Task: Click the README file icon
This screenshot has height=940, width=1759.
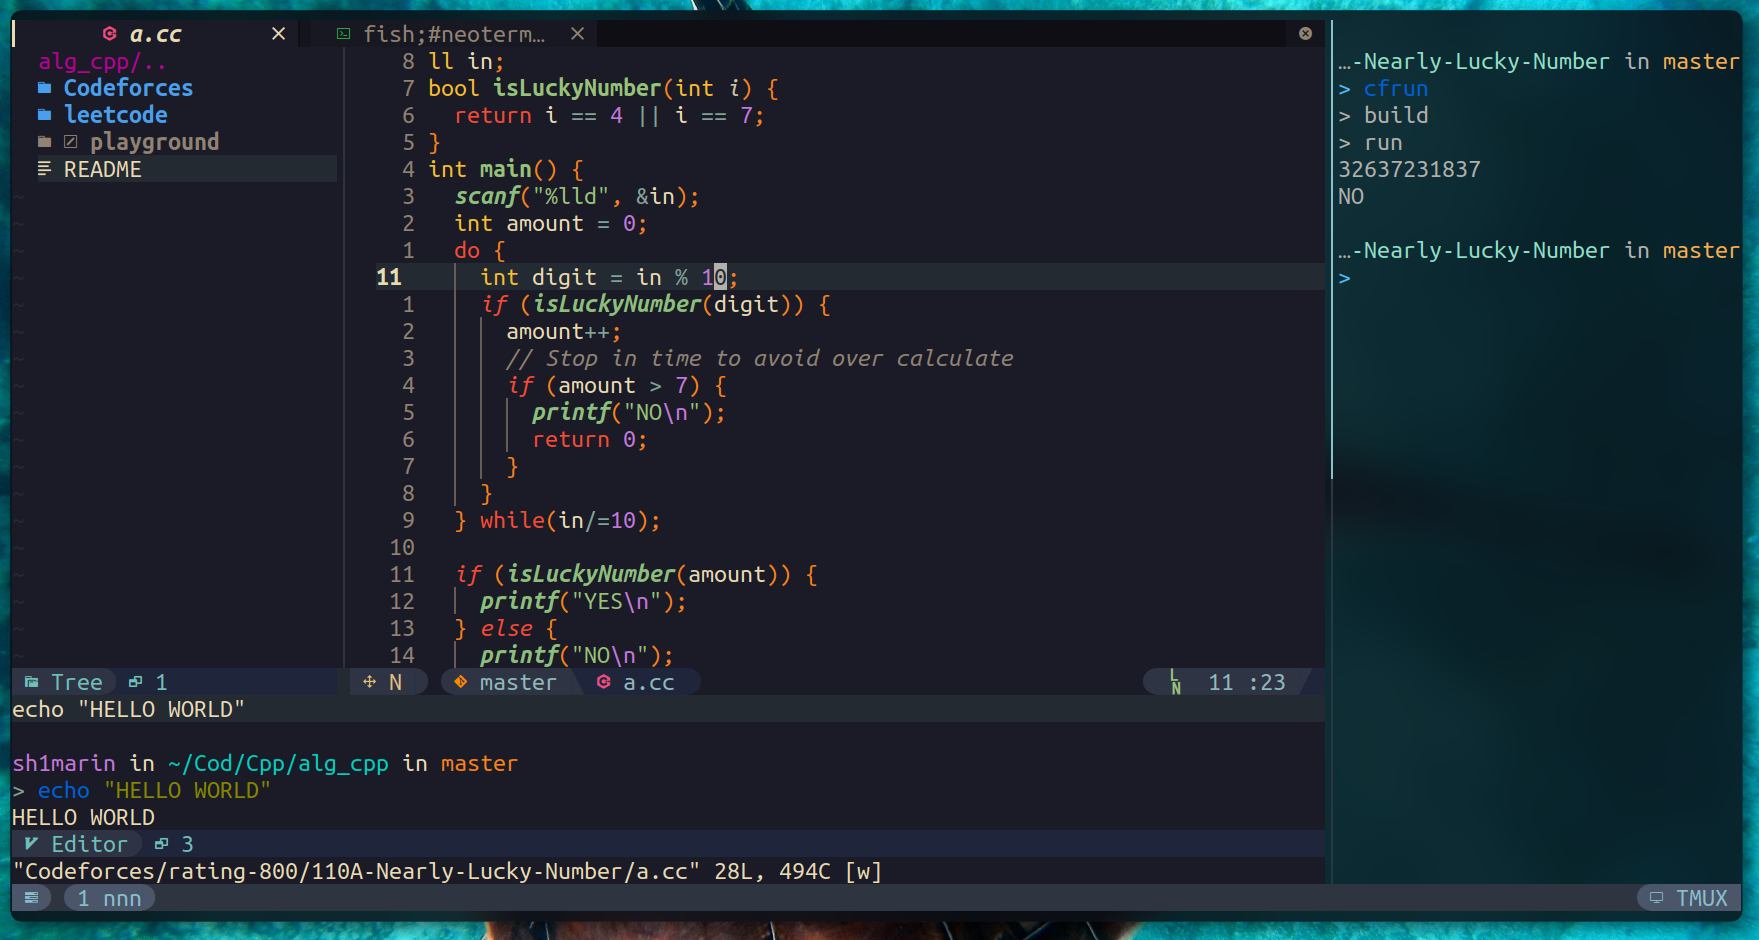Action: (x=44, y=169)
